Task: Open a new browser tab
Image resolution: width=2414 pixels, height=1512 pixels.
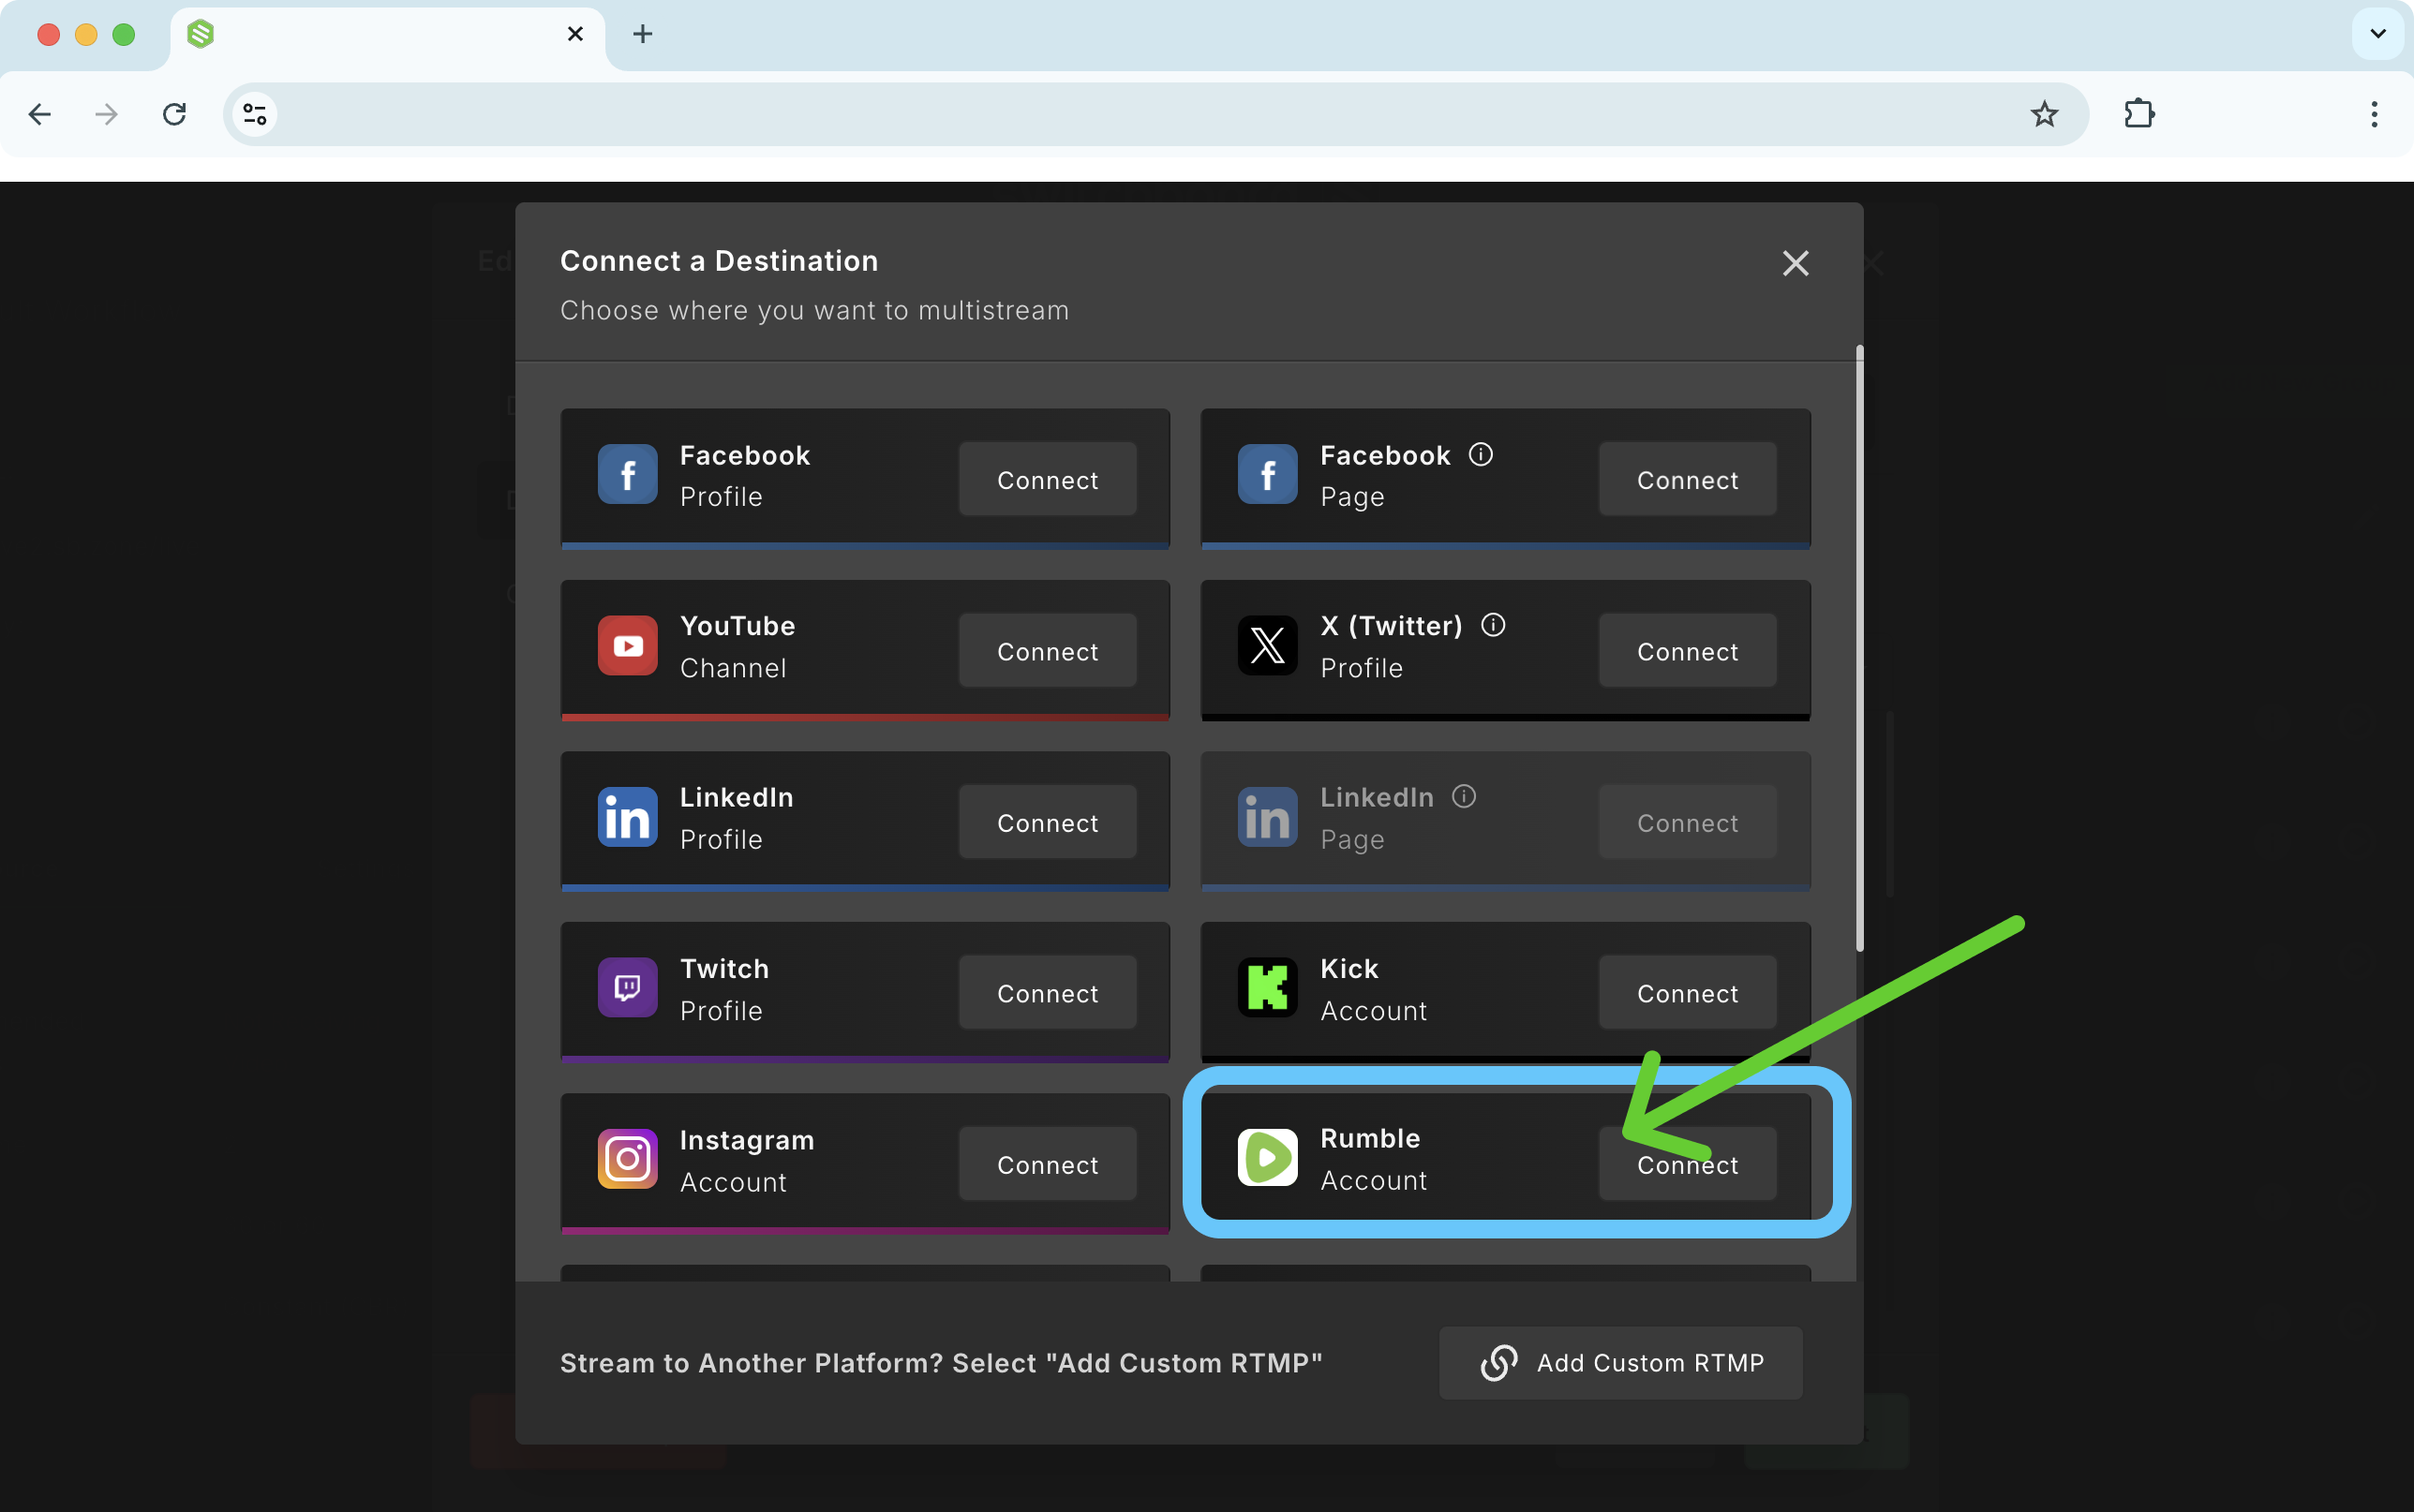Action: 642,35
